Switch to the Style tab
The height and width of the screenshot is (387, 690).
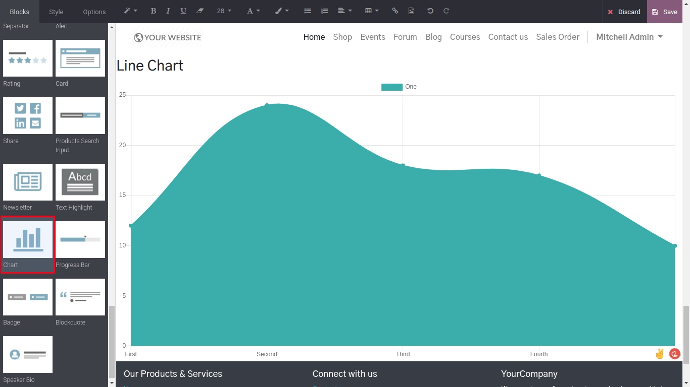[x=56, y=11]
